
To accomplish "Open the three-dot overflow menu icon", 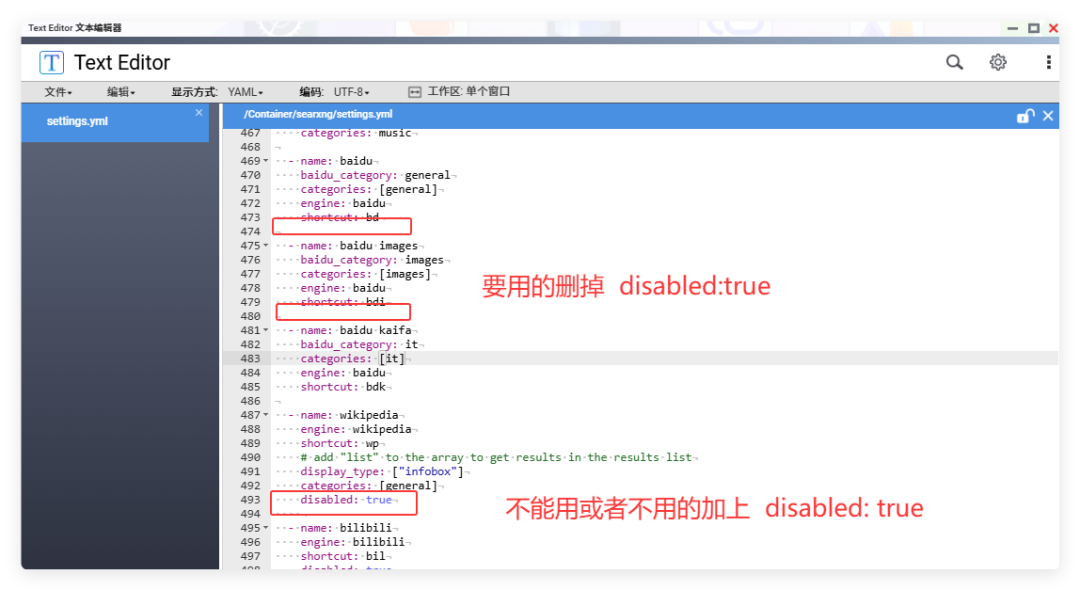I will tap(1047, 61).
